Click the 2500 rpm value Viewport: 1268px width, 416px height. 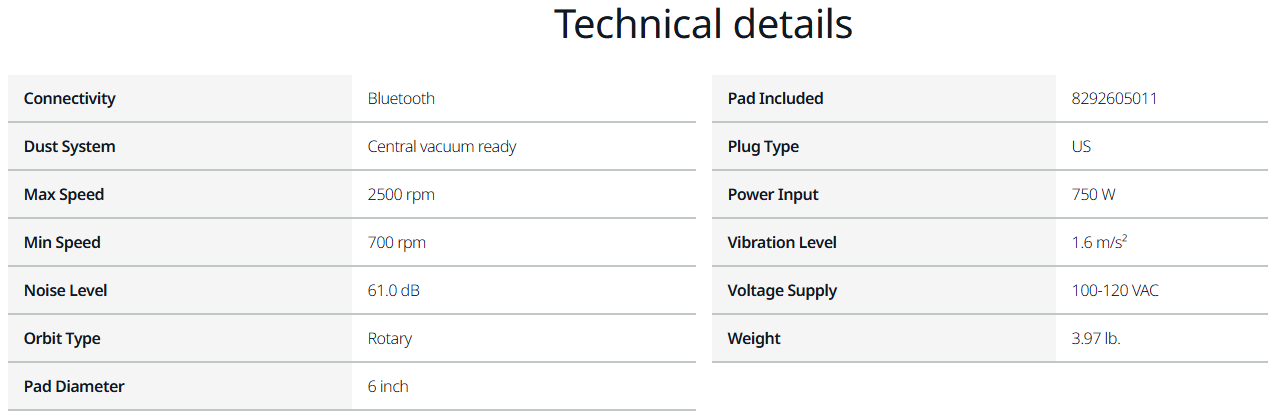(x=401, y=194)
